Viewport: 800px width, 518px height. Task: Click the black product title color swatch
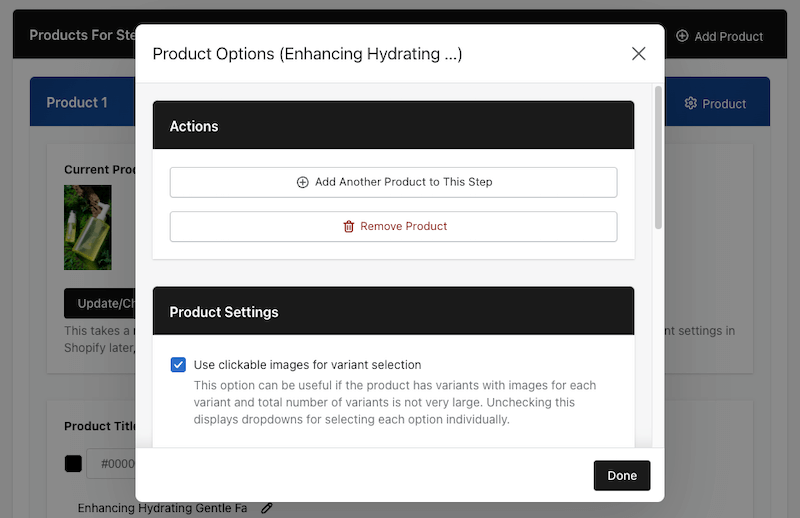pos(73,463)
